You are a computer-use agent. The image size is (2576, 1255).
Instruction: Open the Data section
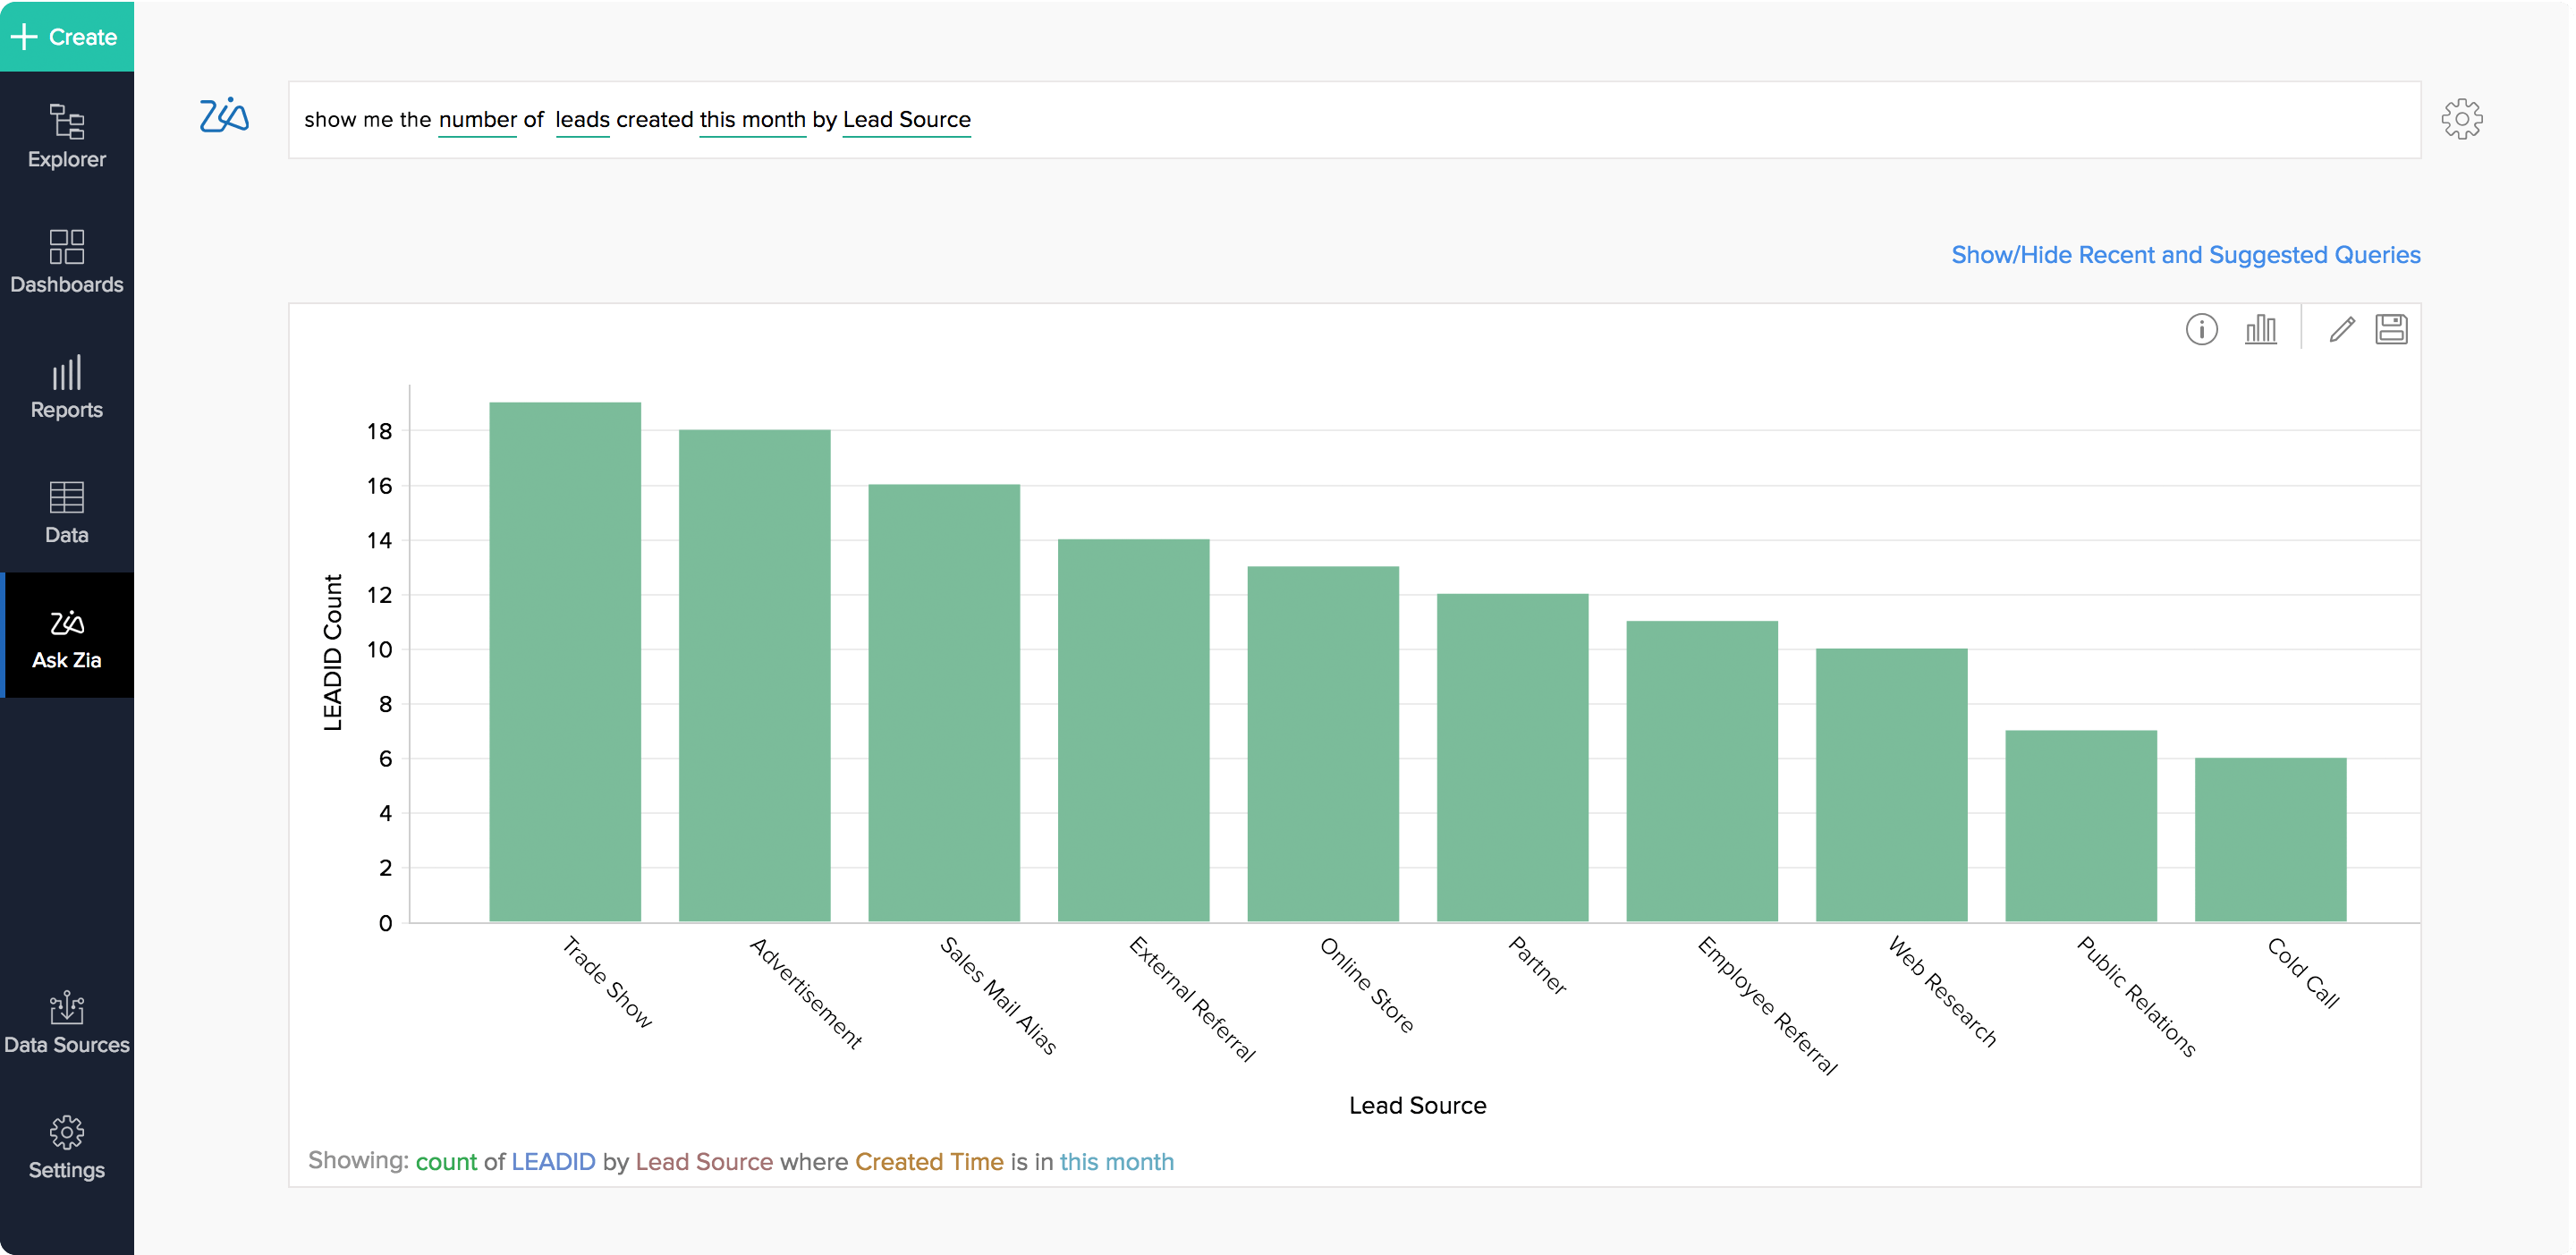(x=66, y=512)
